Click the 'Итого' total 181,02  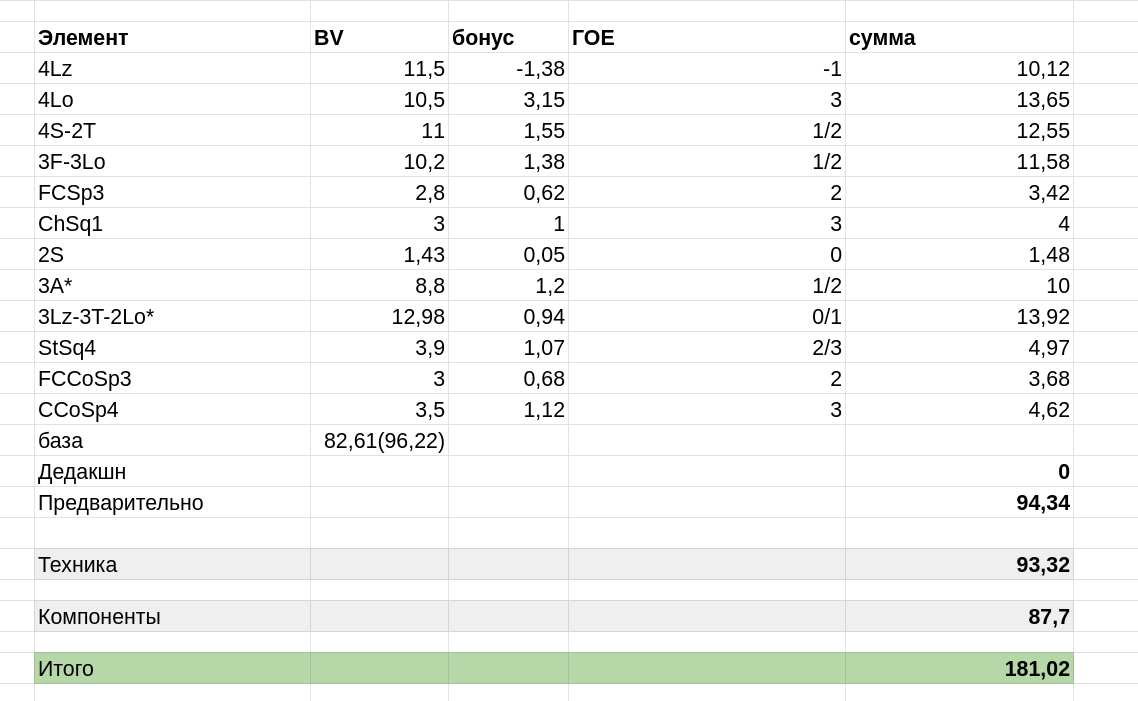click(959, 668)
